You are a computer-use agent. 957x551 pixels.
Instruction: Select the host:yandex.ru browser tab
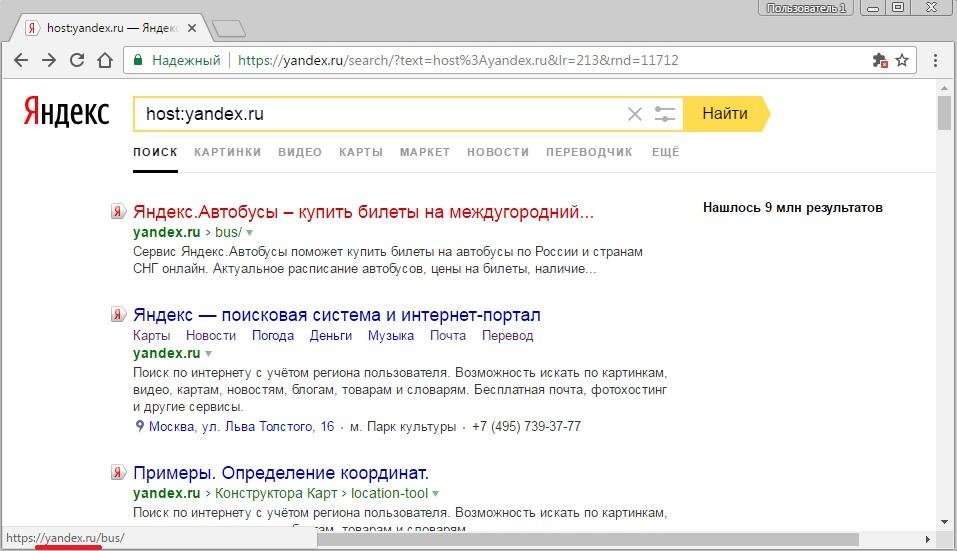pyautogui.click(x=110, y=28)
